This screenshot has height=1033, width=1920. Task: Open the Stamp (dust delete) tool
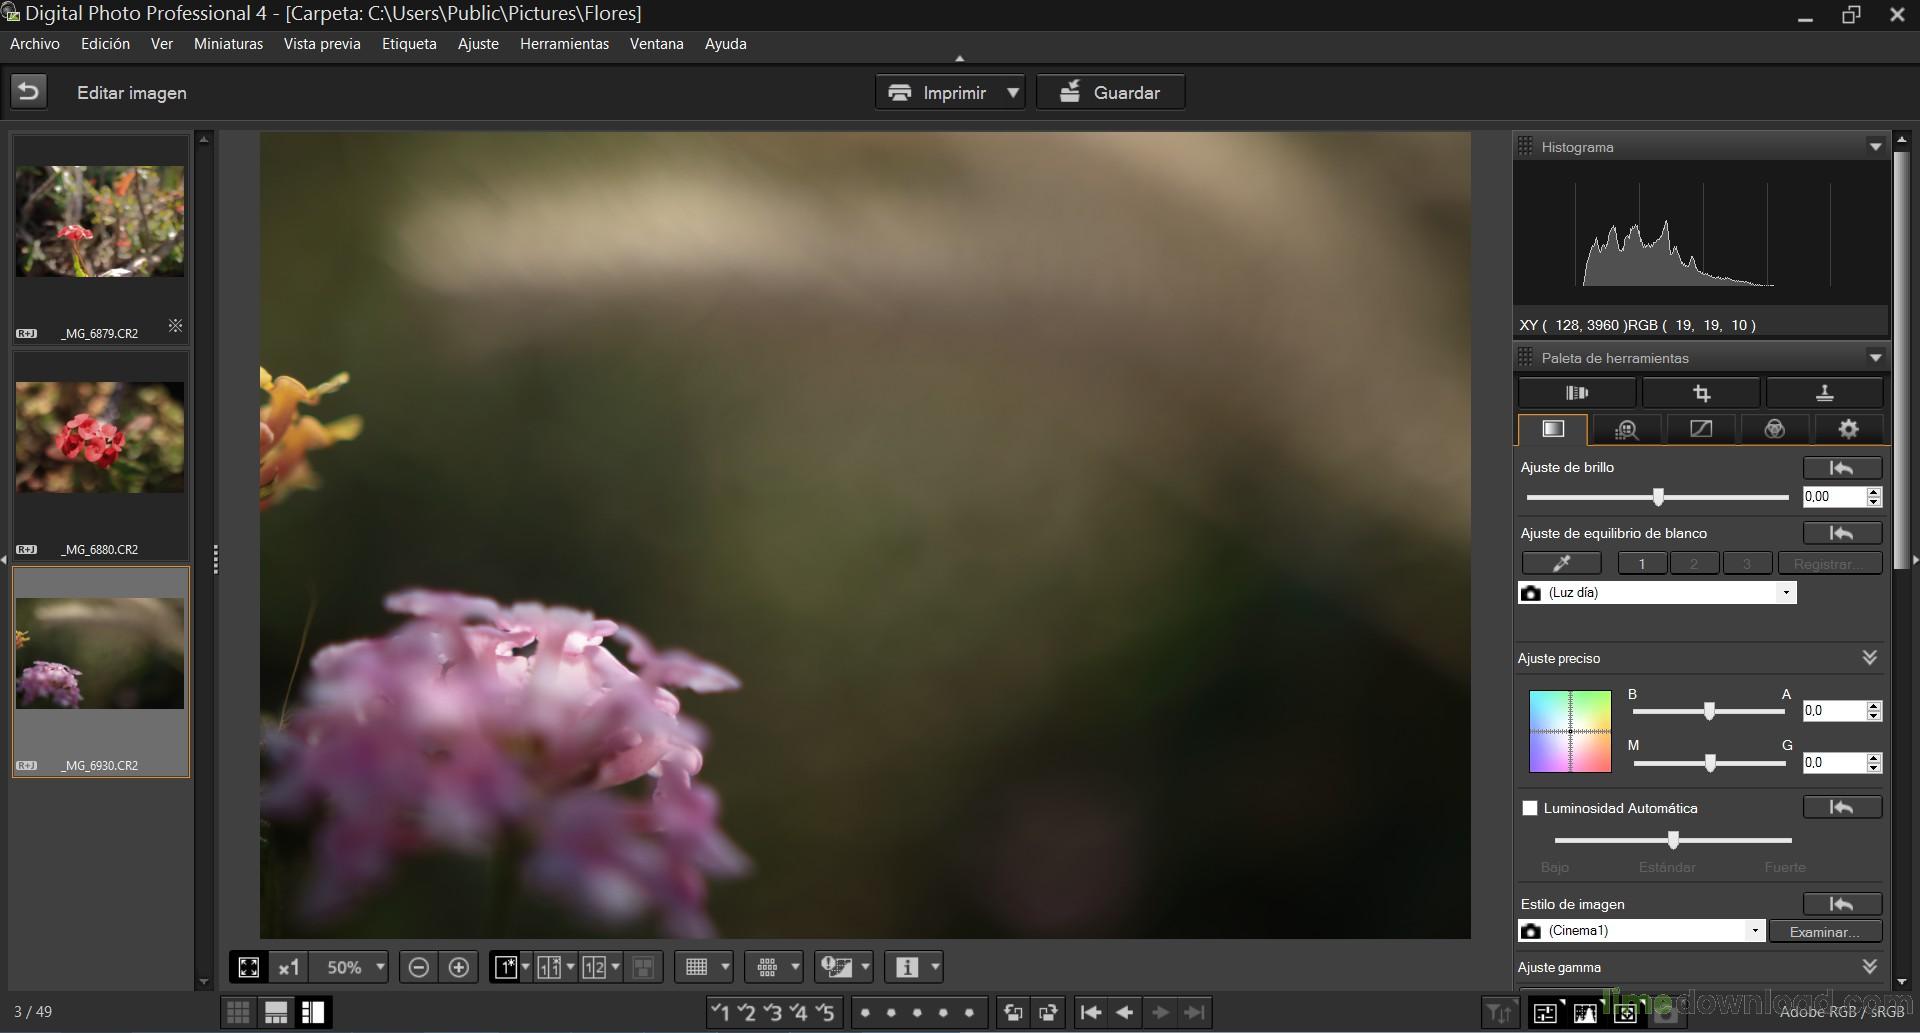point(1824,393)
